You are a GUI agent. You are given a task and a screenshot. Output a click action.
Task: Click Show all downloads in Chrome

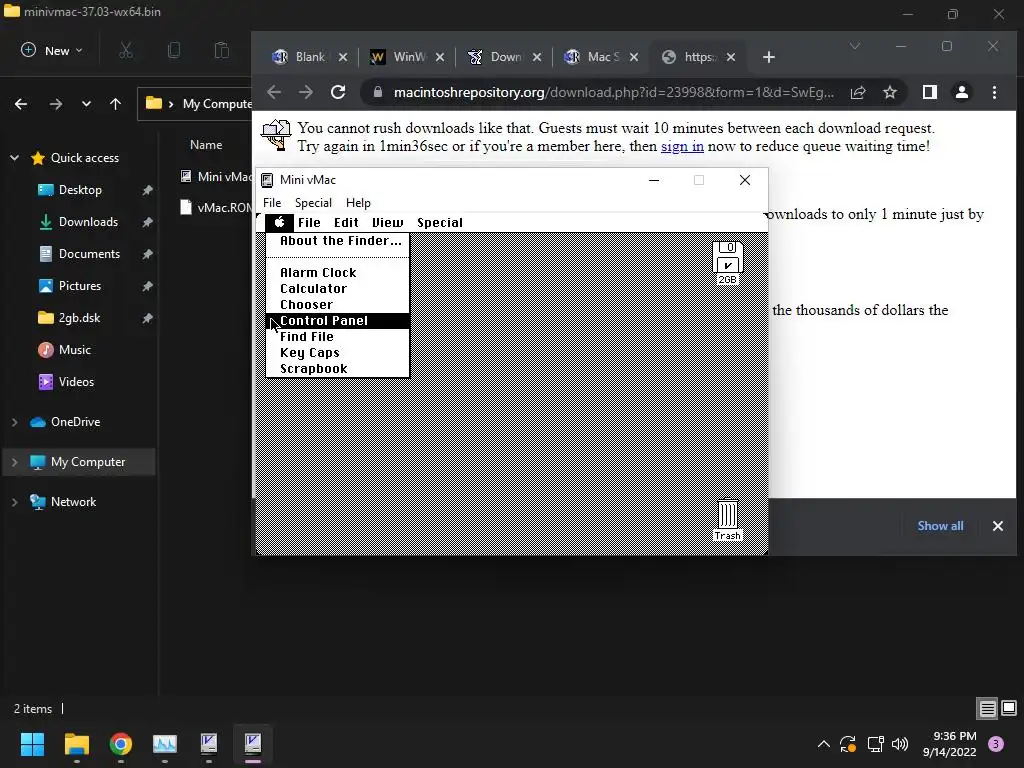(x=940, y=526)
